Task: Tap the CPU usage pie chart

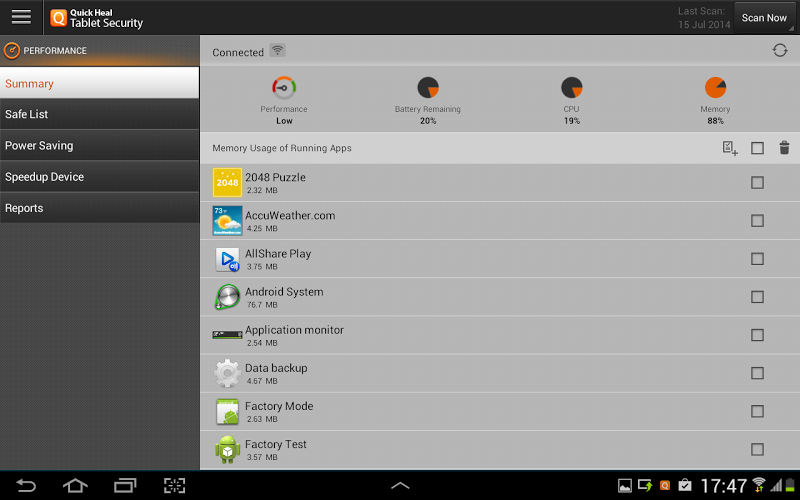Action: 571,88
